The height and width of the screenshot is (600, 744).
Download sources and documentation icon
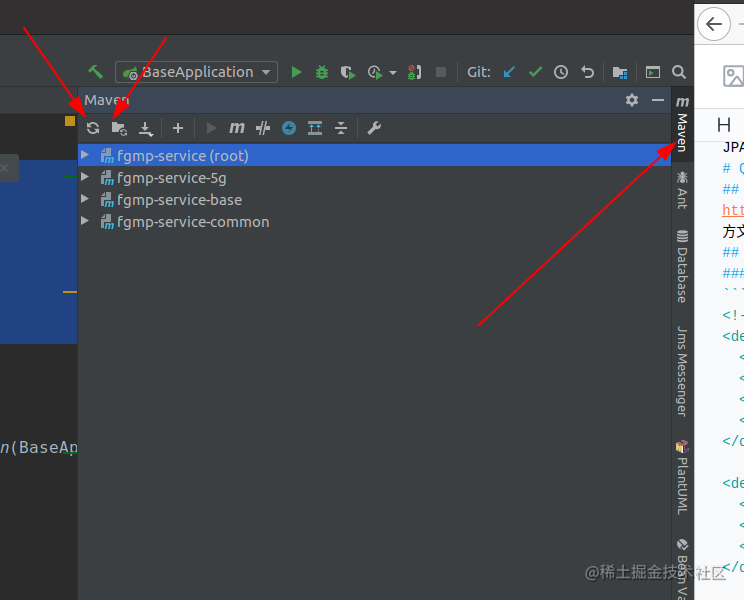pos(146,129)
